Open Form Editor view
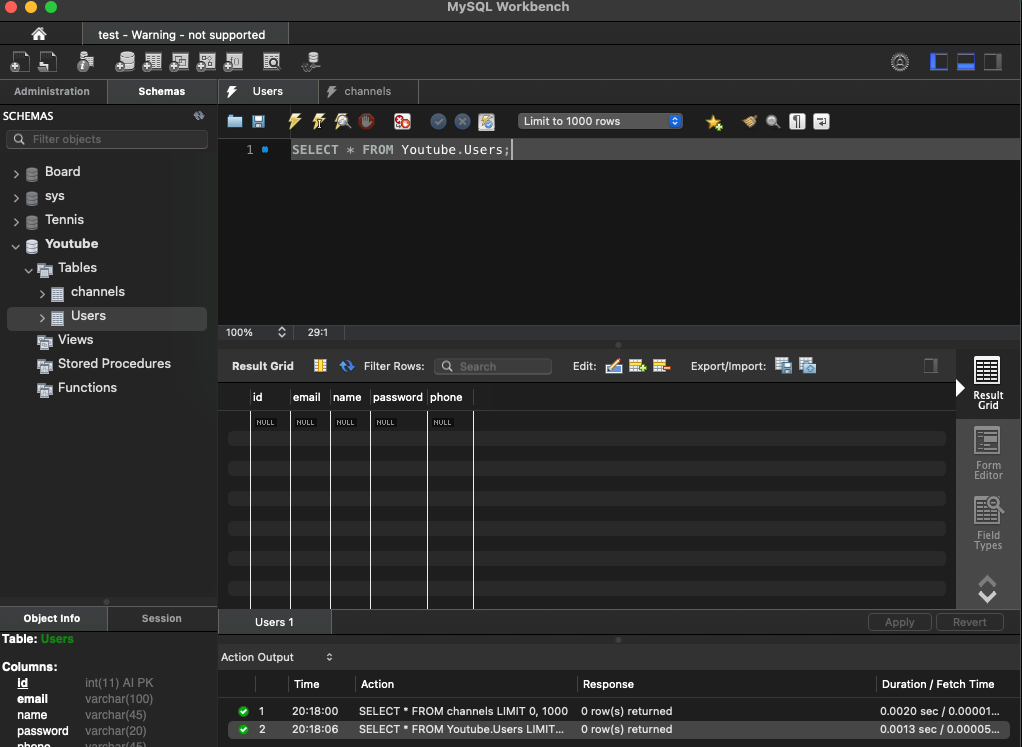The height and width of the screenshot is (747, 1022). pos(988,454)
